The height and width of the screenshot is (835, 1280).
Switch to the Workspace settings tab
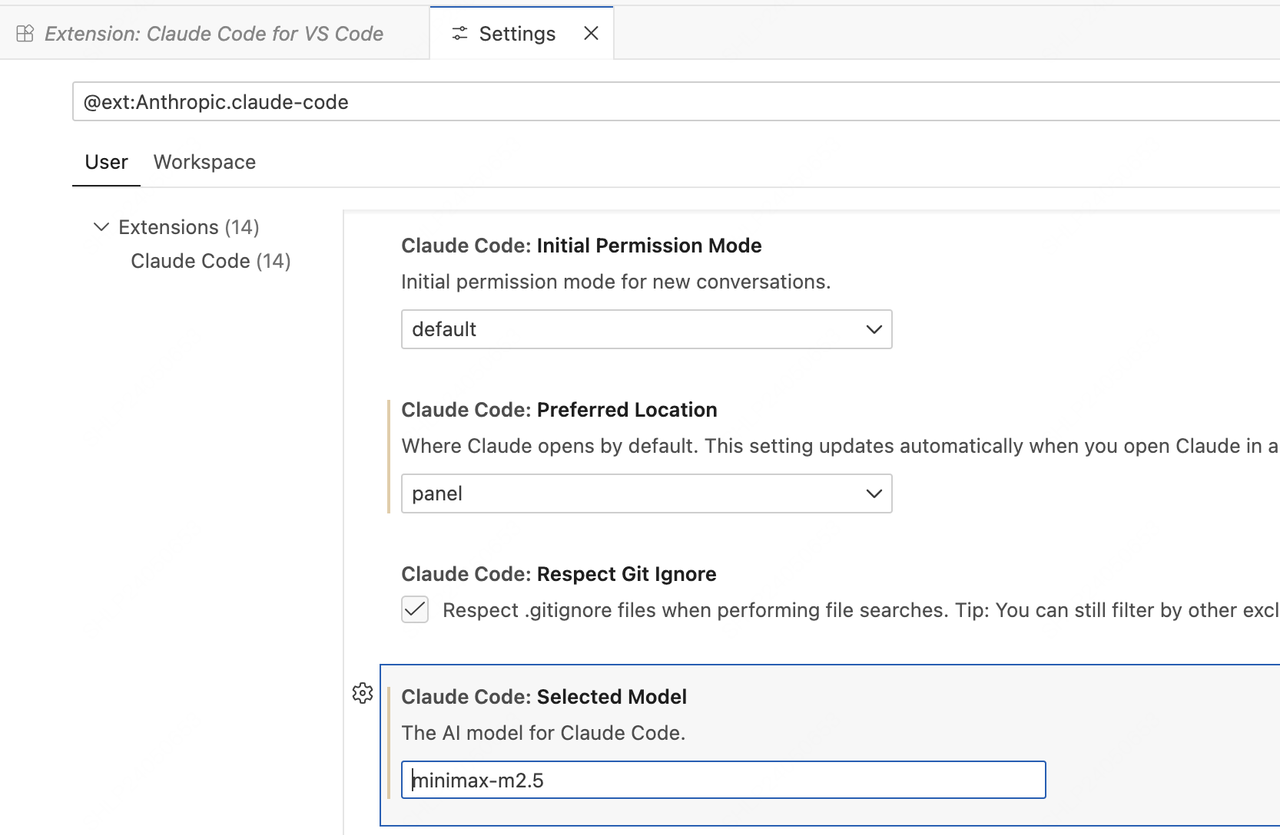pos(204,162)
